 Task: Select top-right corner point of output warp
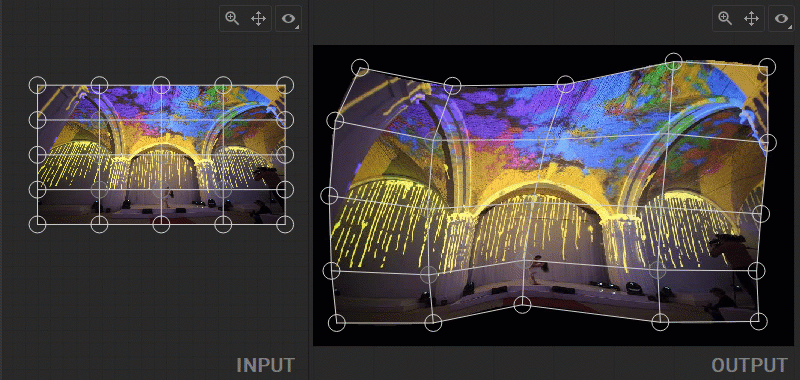767,67
